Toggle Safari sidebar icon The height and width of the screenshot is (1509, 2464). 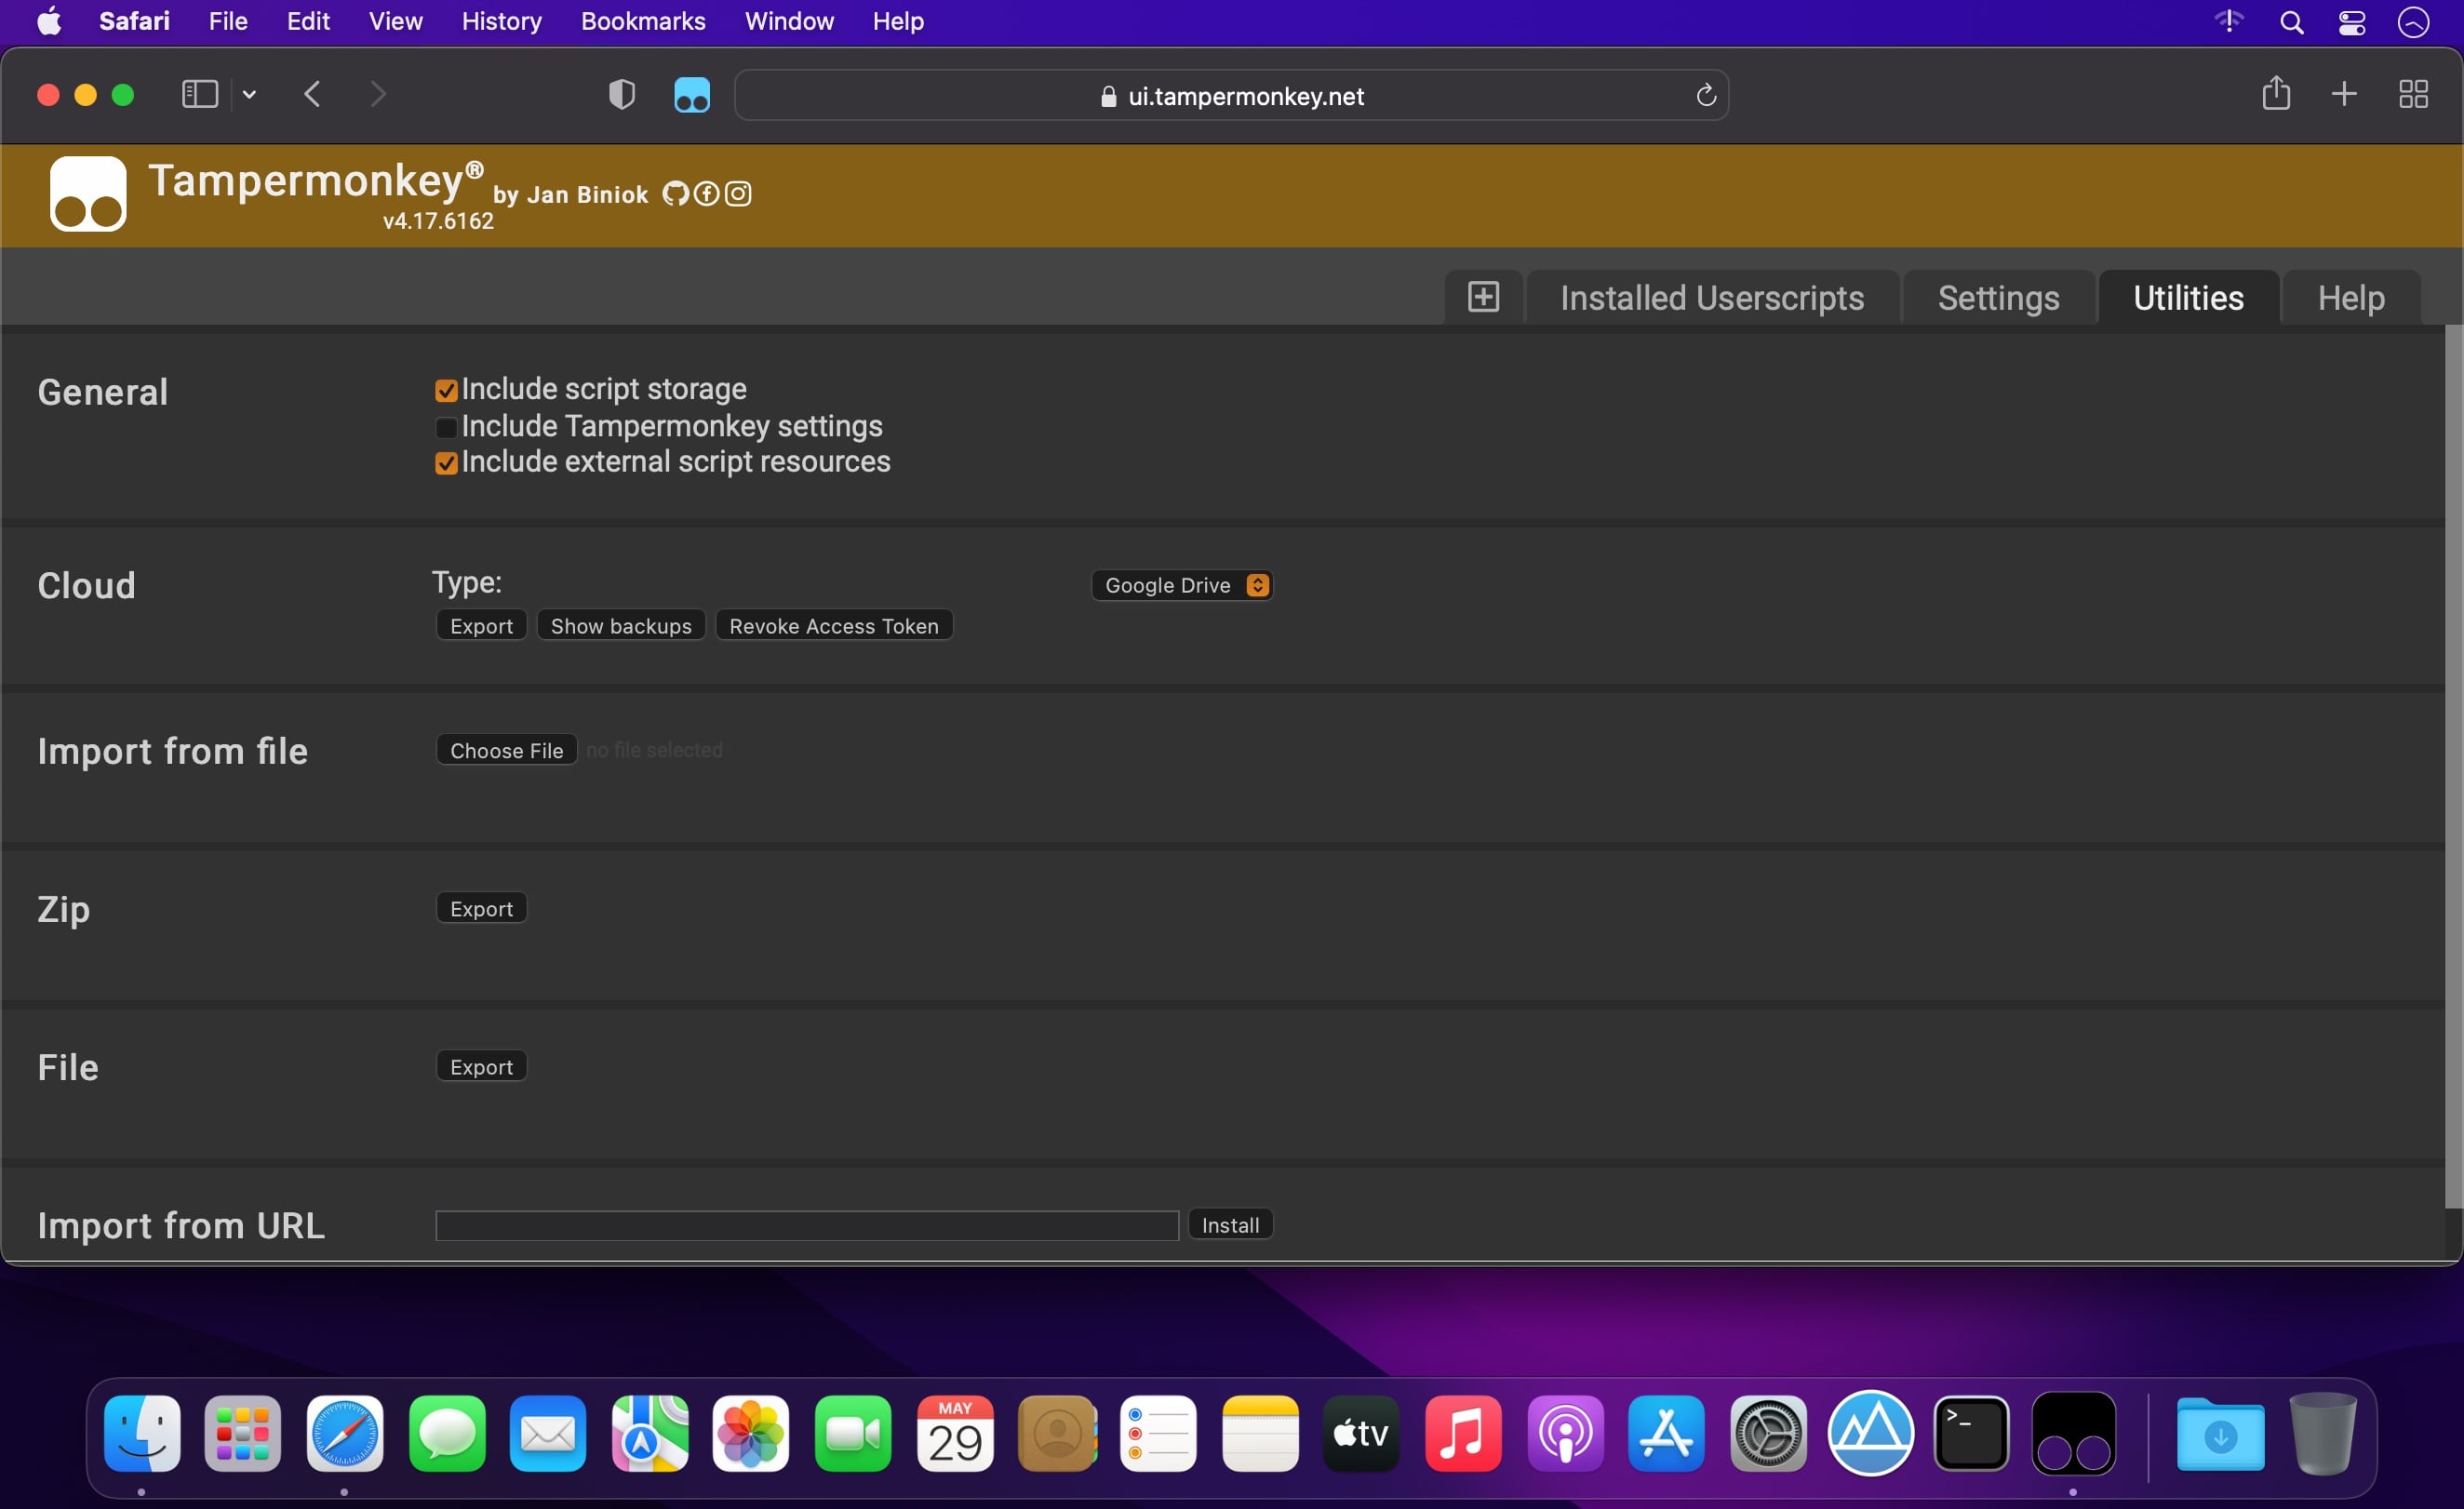200,94
